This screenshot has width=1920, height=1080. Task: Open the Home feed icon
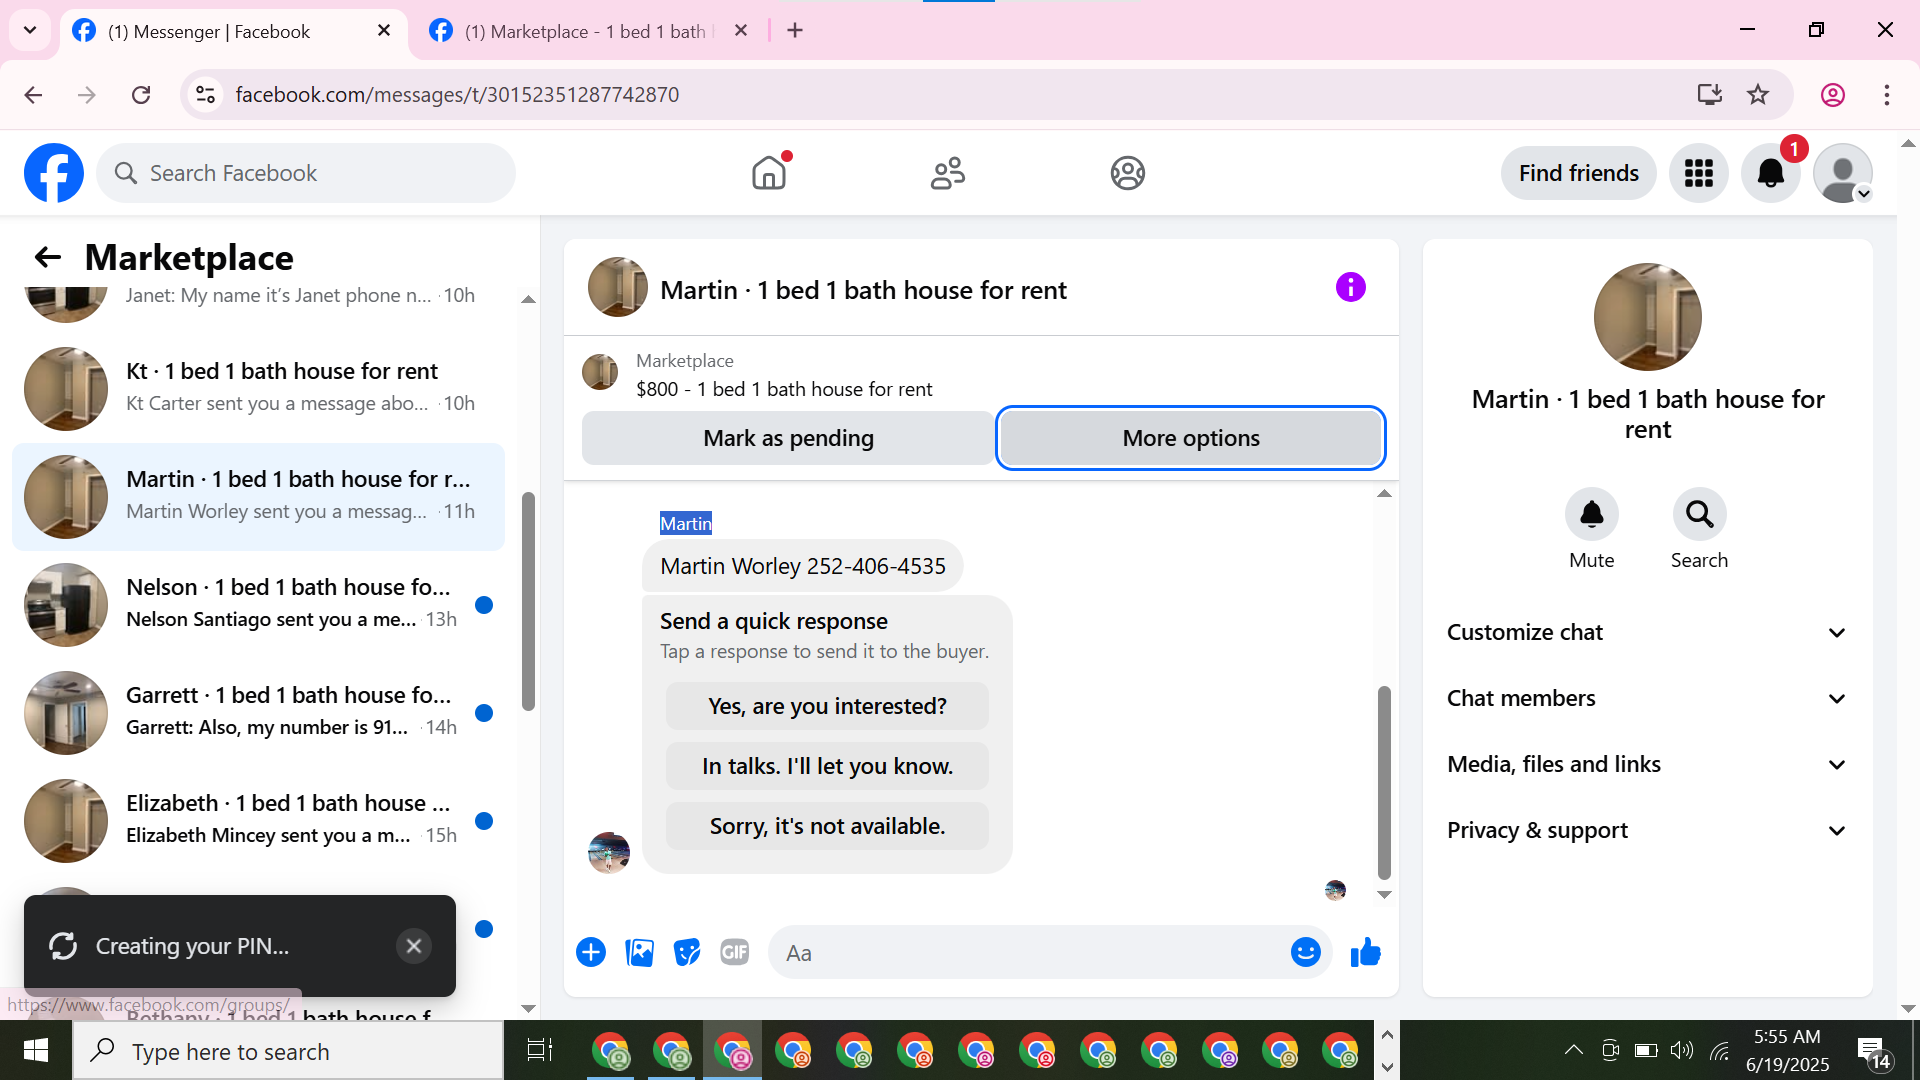click(x=769, y=173)
